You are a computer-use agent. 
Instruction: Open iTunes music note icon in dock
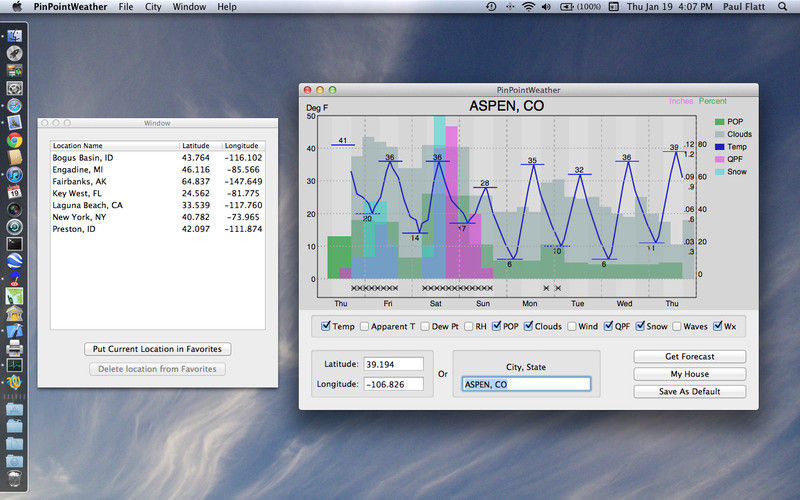coord(14,175)
